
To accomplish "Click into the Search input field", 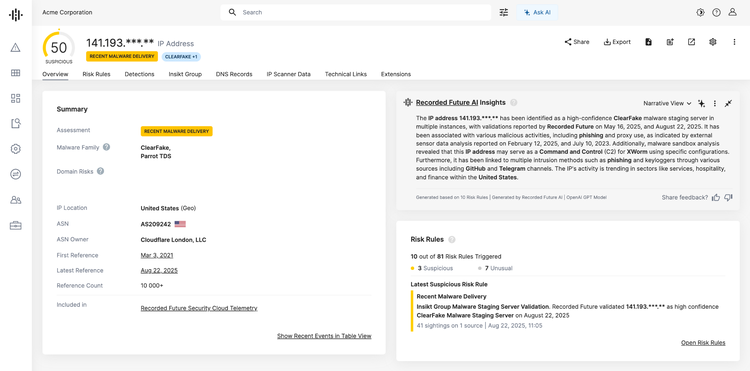I will tap(355, 12).
